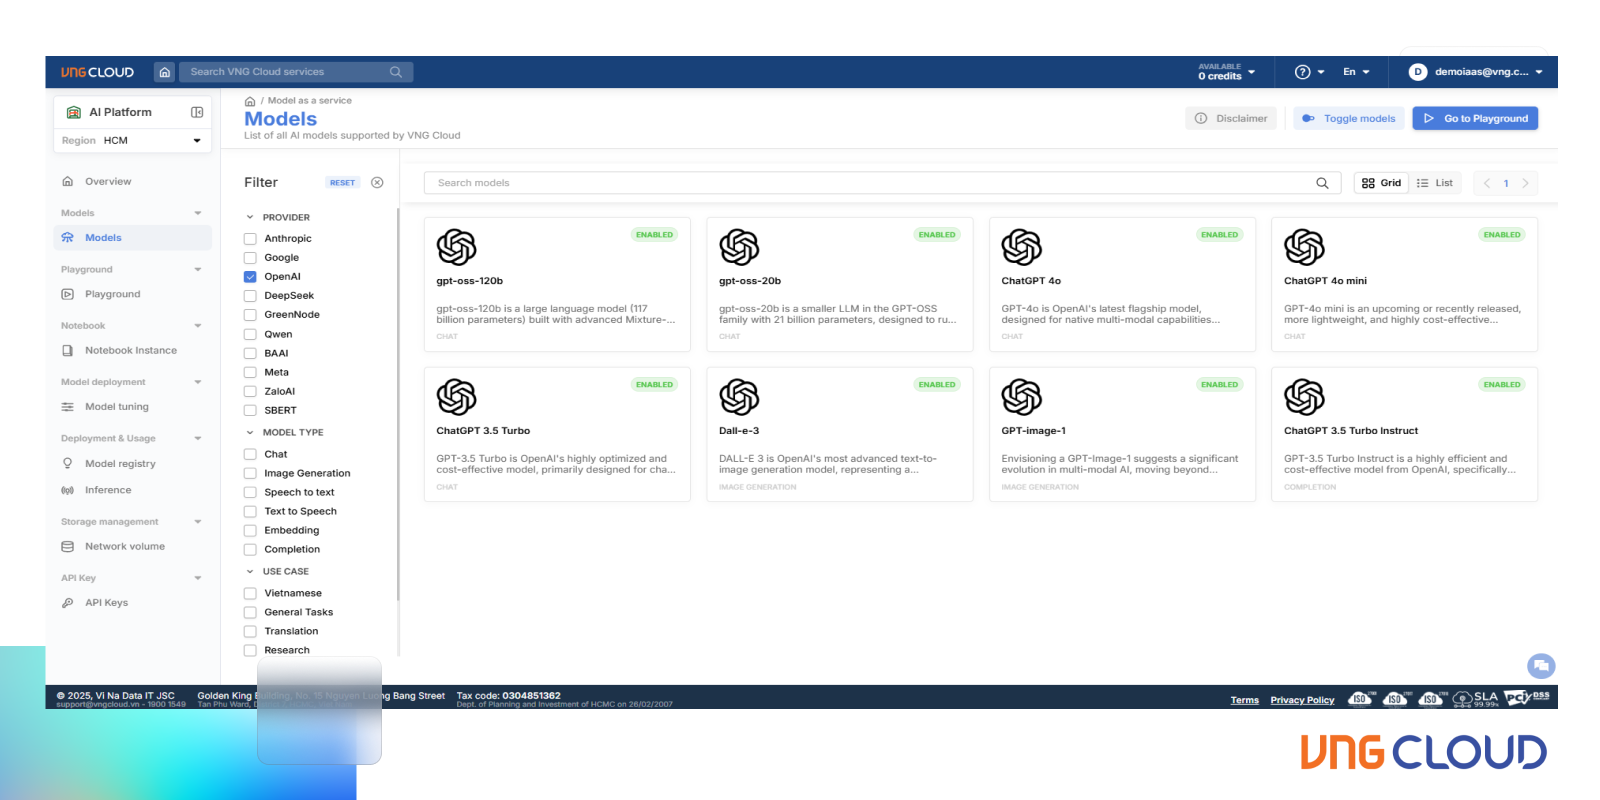This screenshot has width=1600, height=800.
Task: Click page number 1 in pagination
Action: [1506, 183]
